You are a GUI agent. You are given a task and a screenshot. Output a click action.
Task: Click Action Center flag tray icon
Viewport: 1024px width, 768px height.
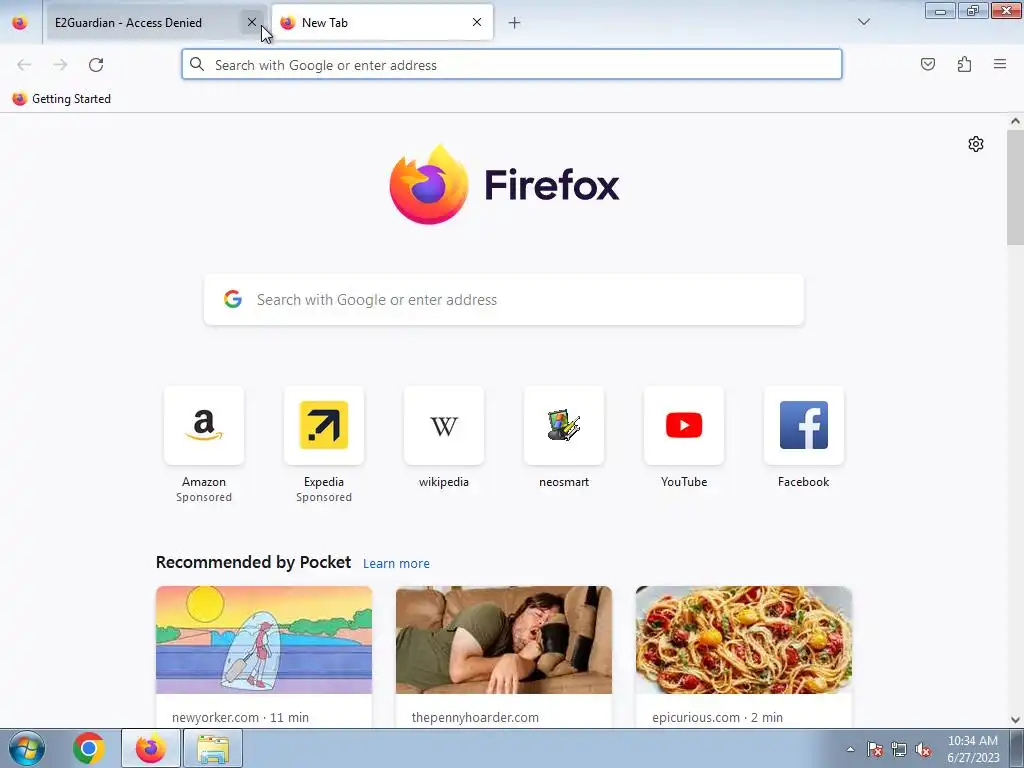875,749
